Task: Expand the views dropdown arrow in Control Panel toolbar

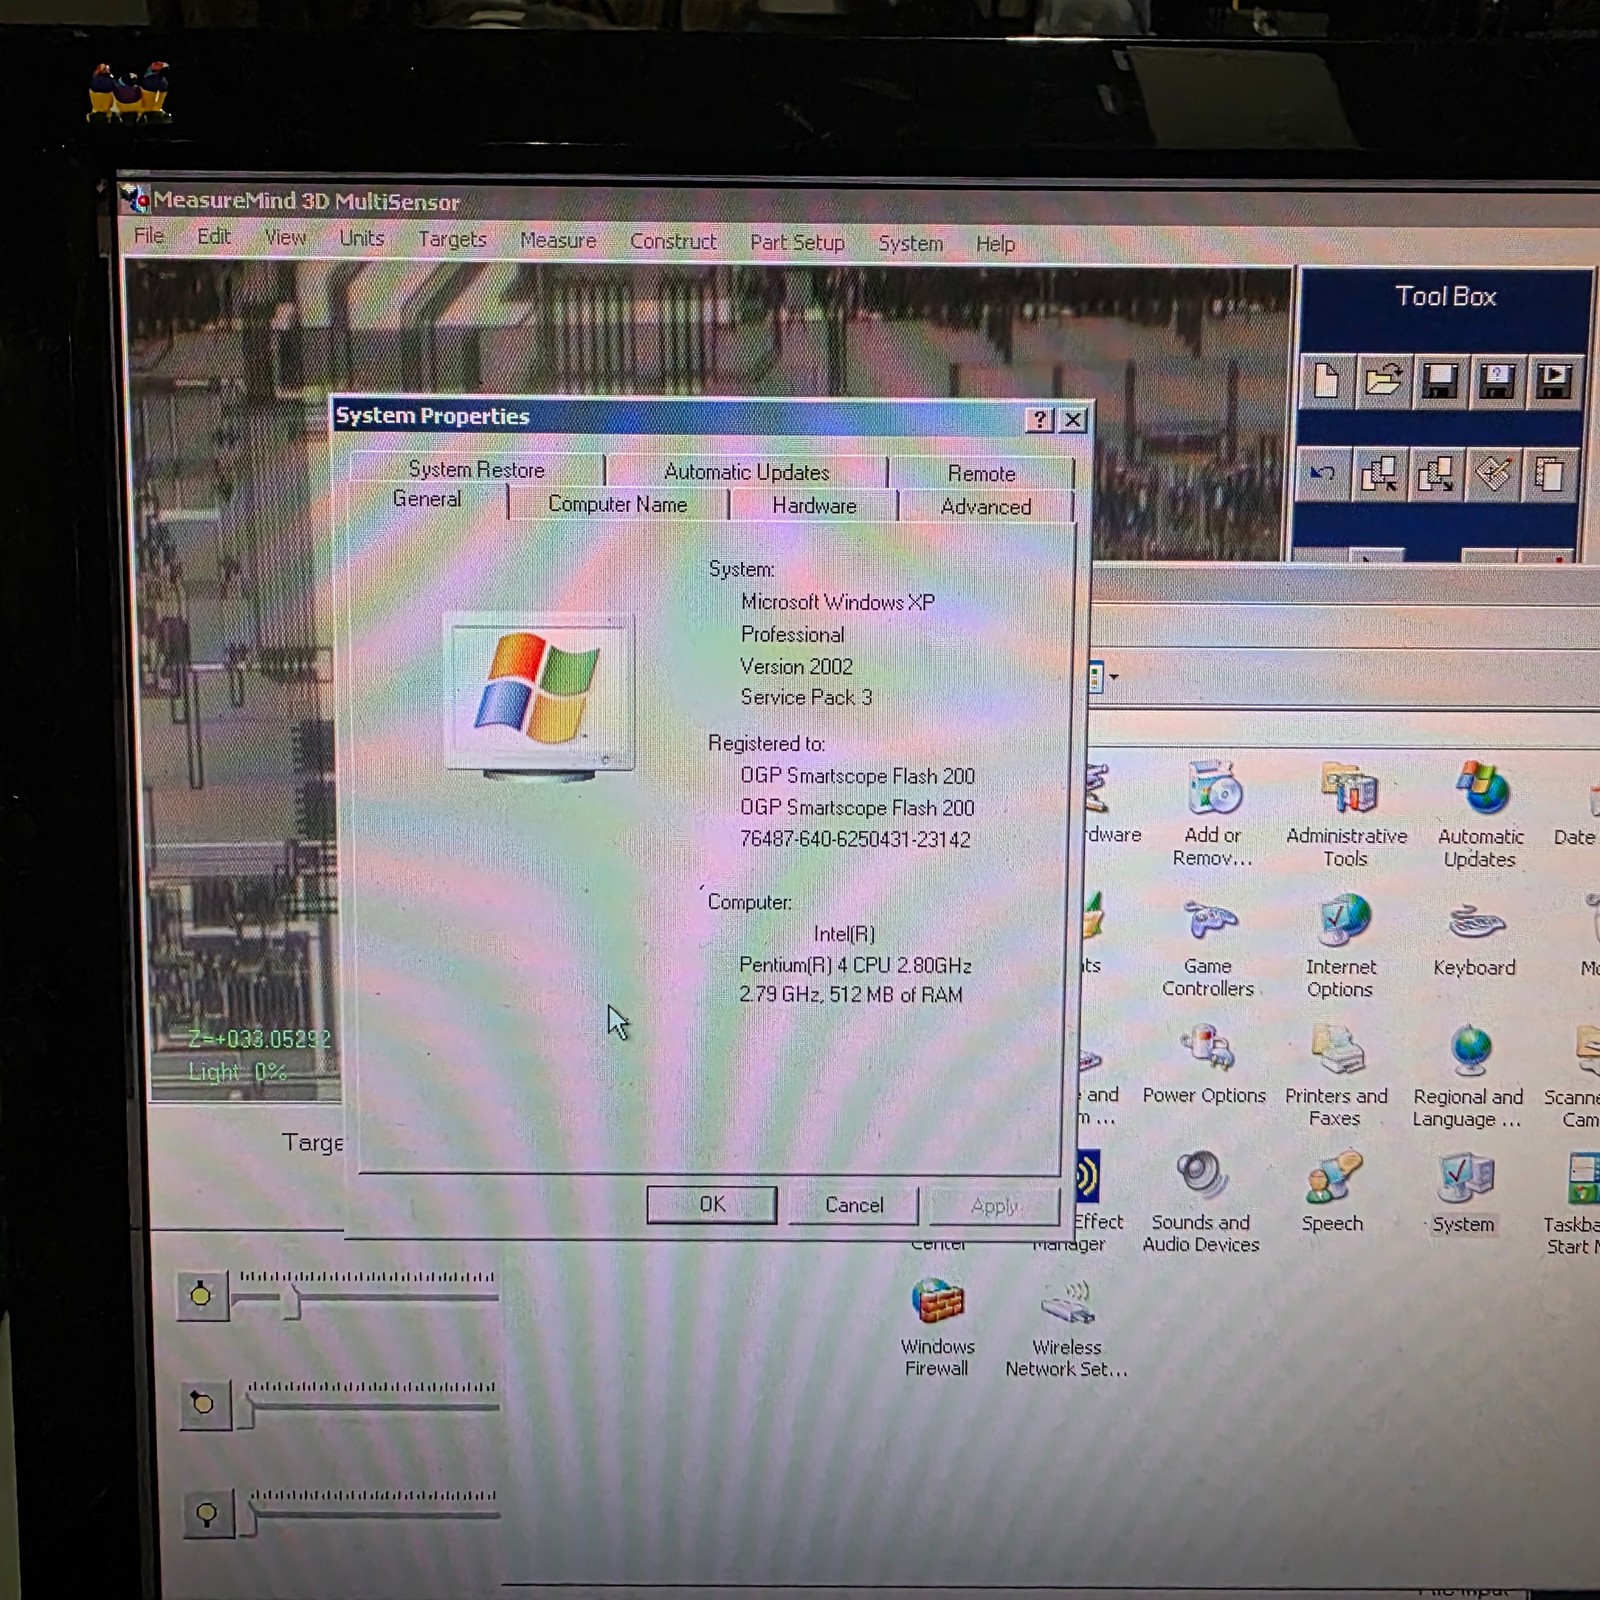Action: [x=1114, y=677]
